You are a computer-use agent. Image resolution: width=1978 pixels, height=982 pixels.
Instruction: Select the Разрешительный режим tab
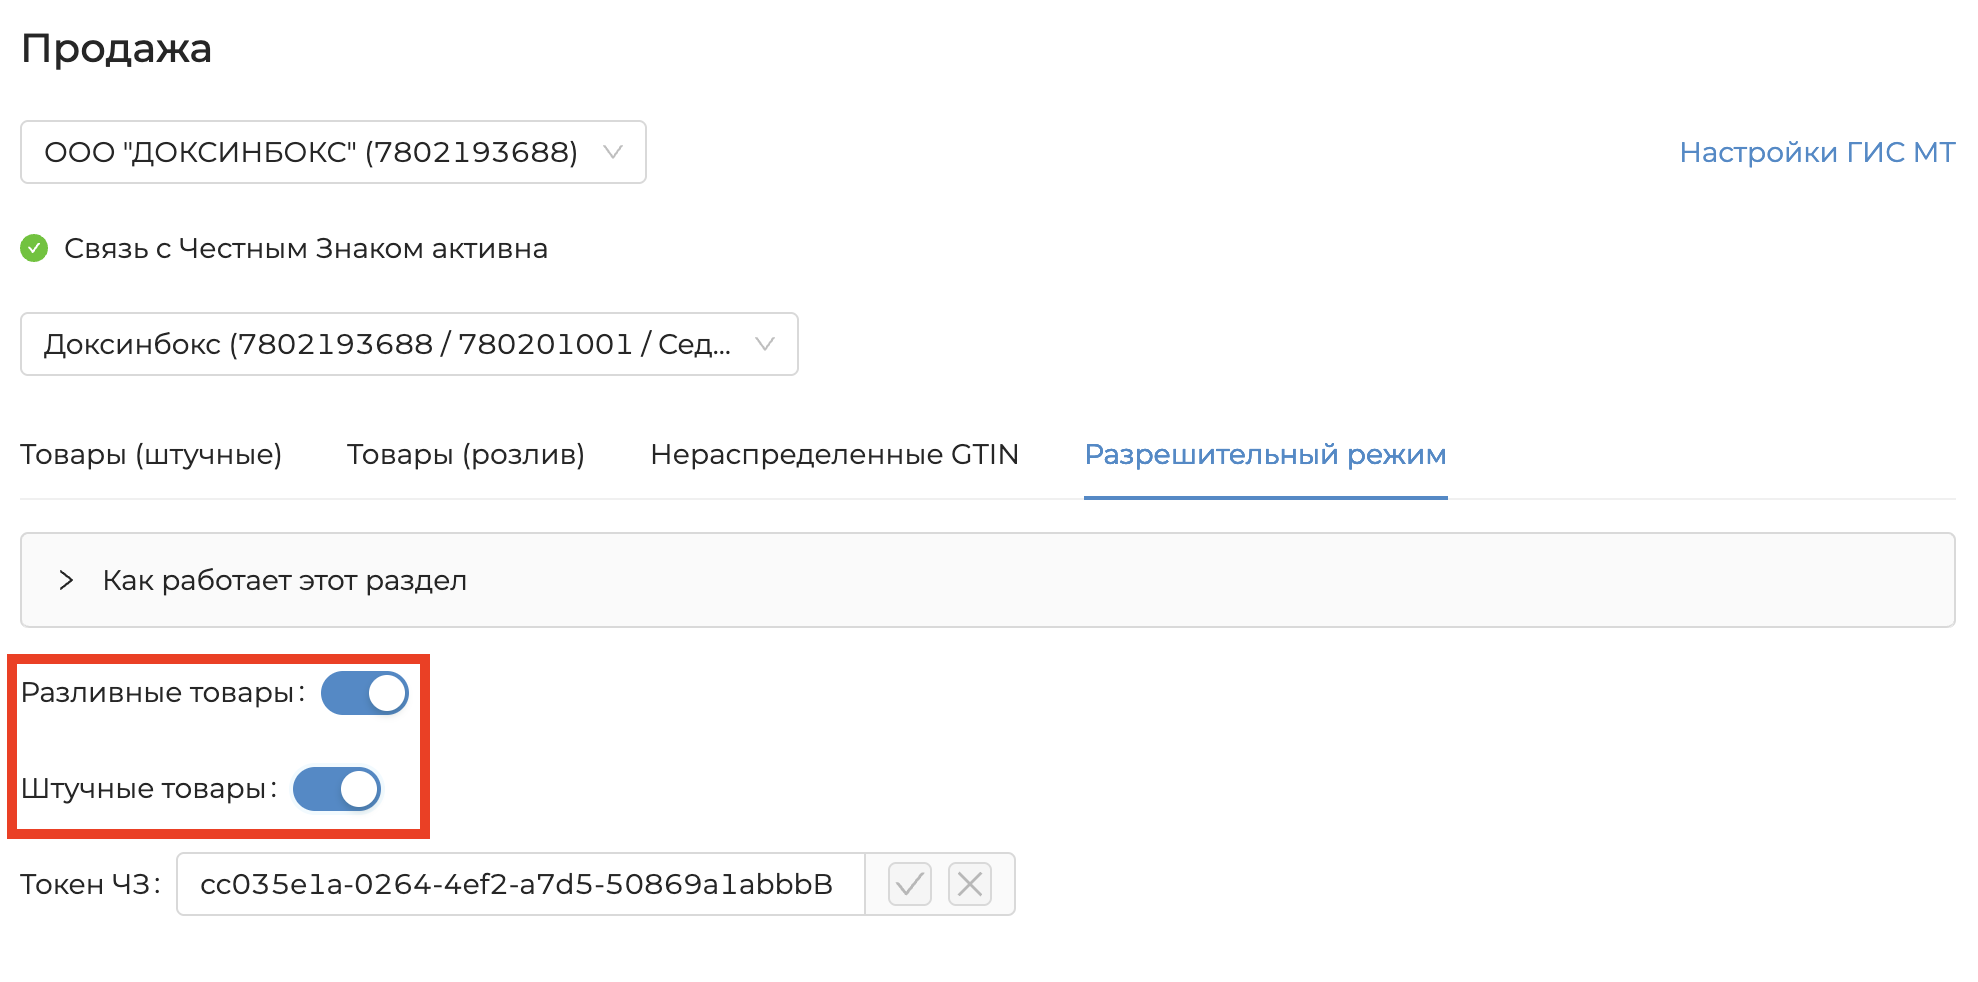point(1265,455)
